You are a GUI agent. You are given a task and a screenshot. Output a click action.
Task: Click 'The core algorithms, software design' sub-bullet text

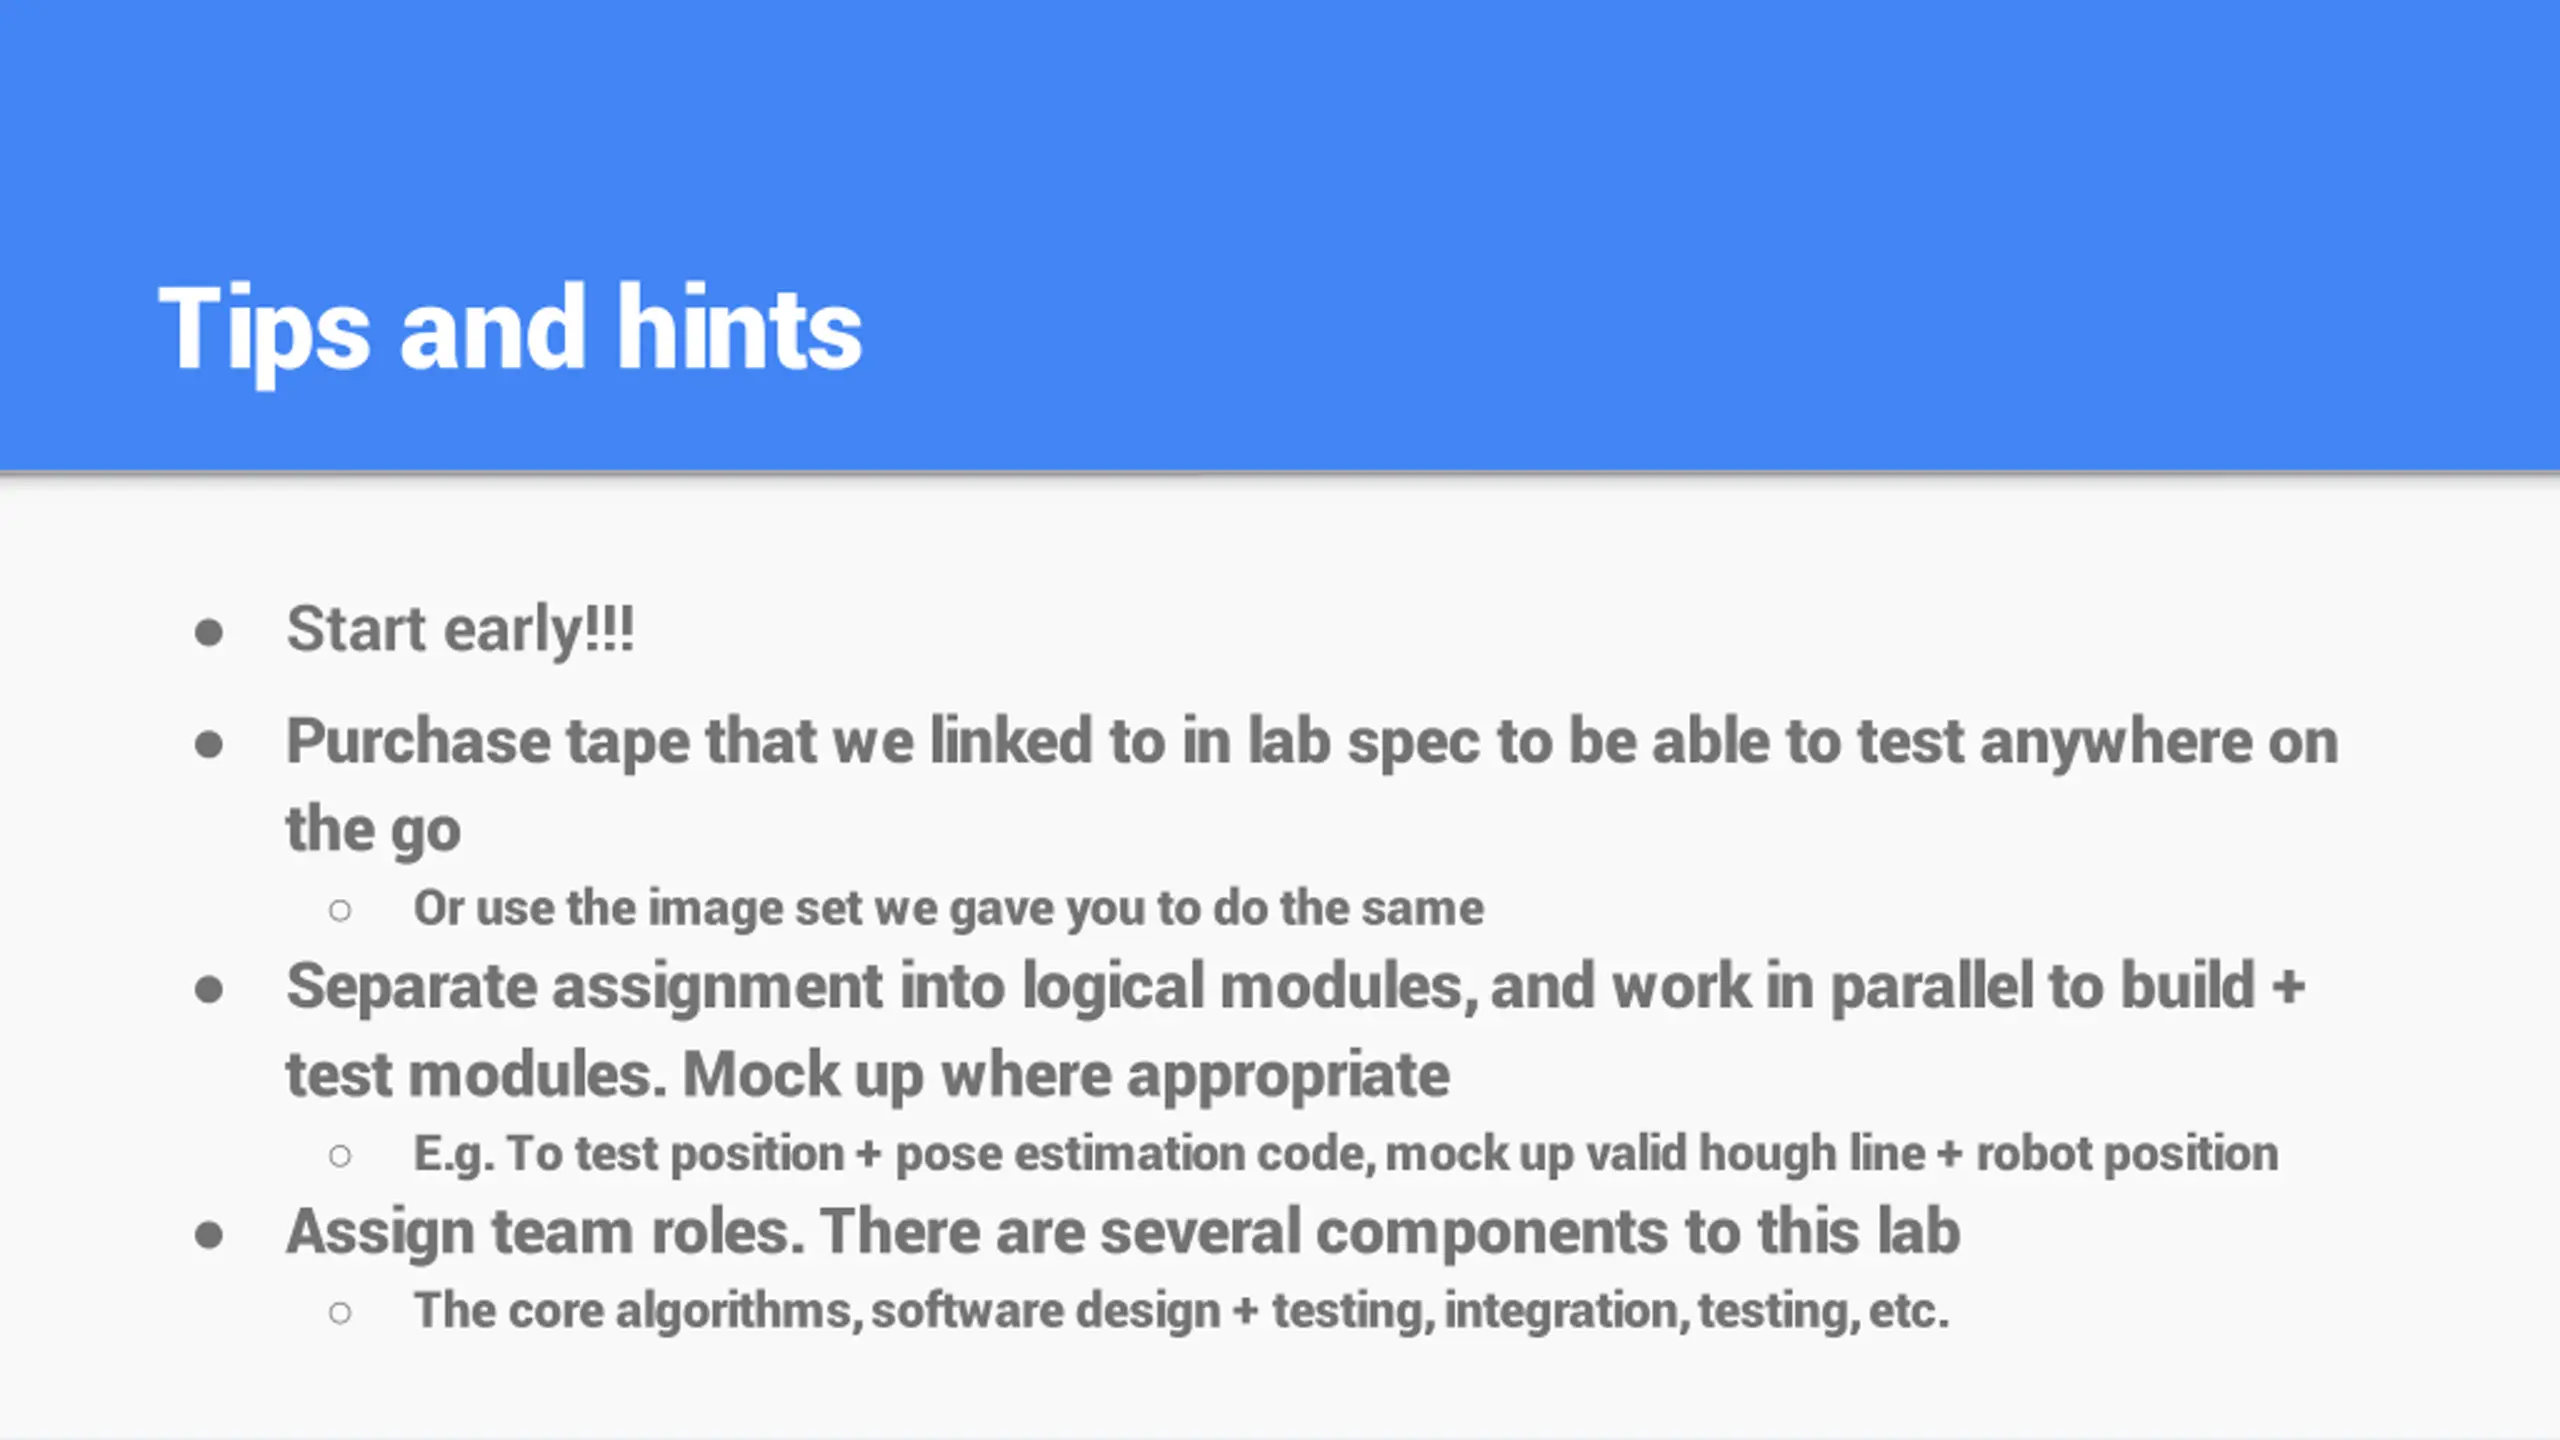pos(1181,1311)
